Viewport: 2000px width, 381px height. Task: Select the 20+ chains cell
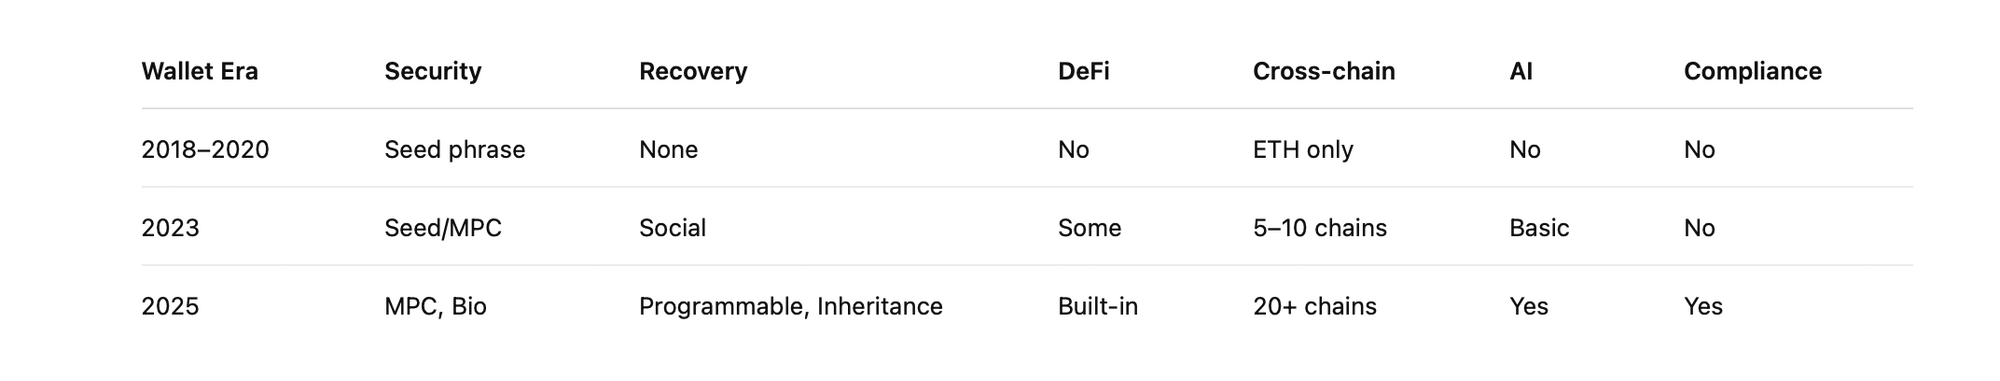click(1315, 305)
